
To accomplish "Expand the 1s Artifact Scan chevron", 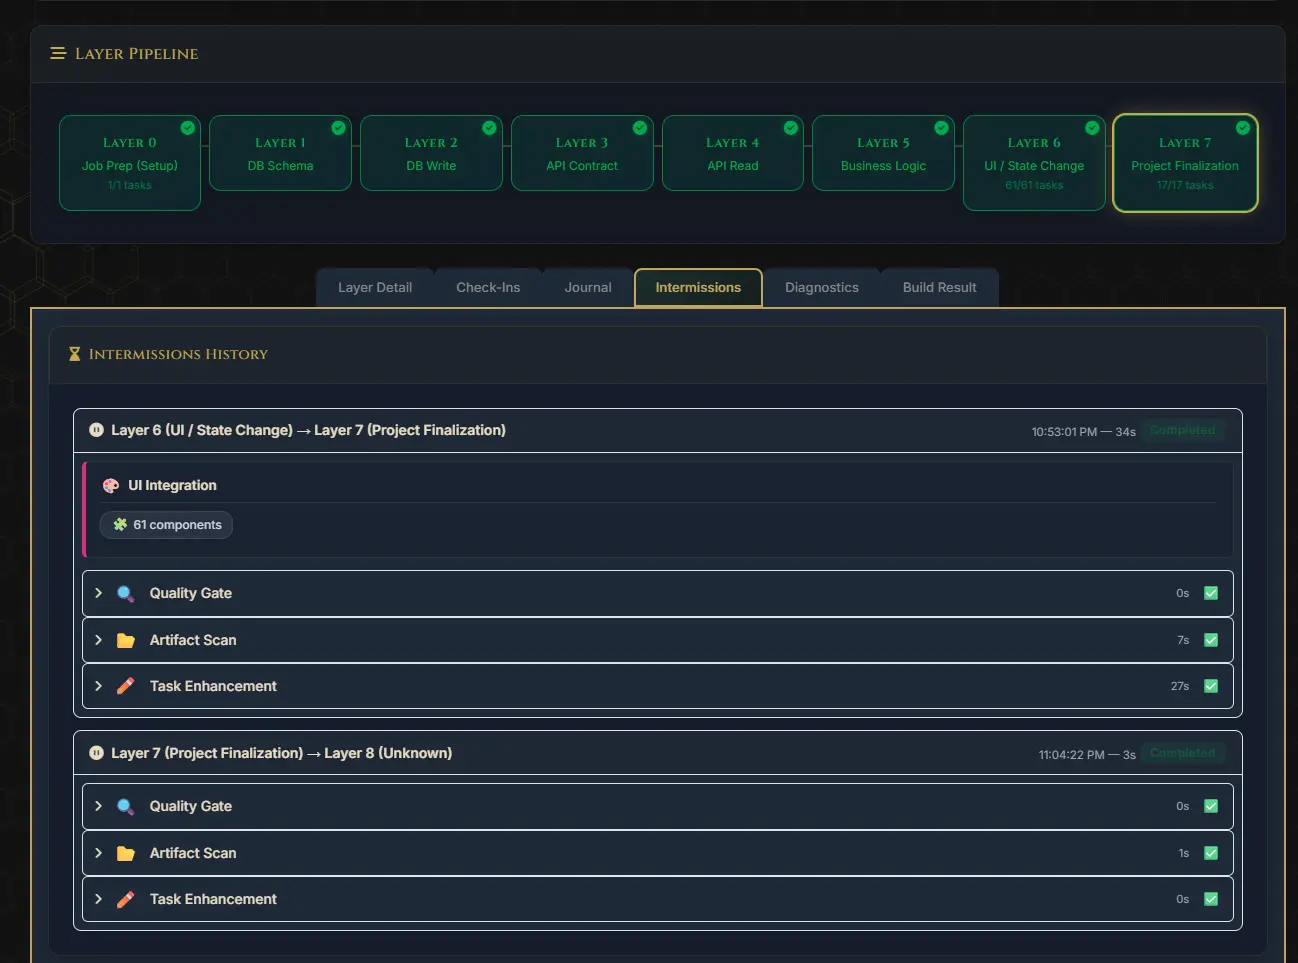I will tap(98, 853).
